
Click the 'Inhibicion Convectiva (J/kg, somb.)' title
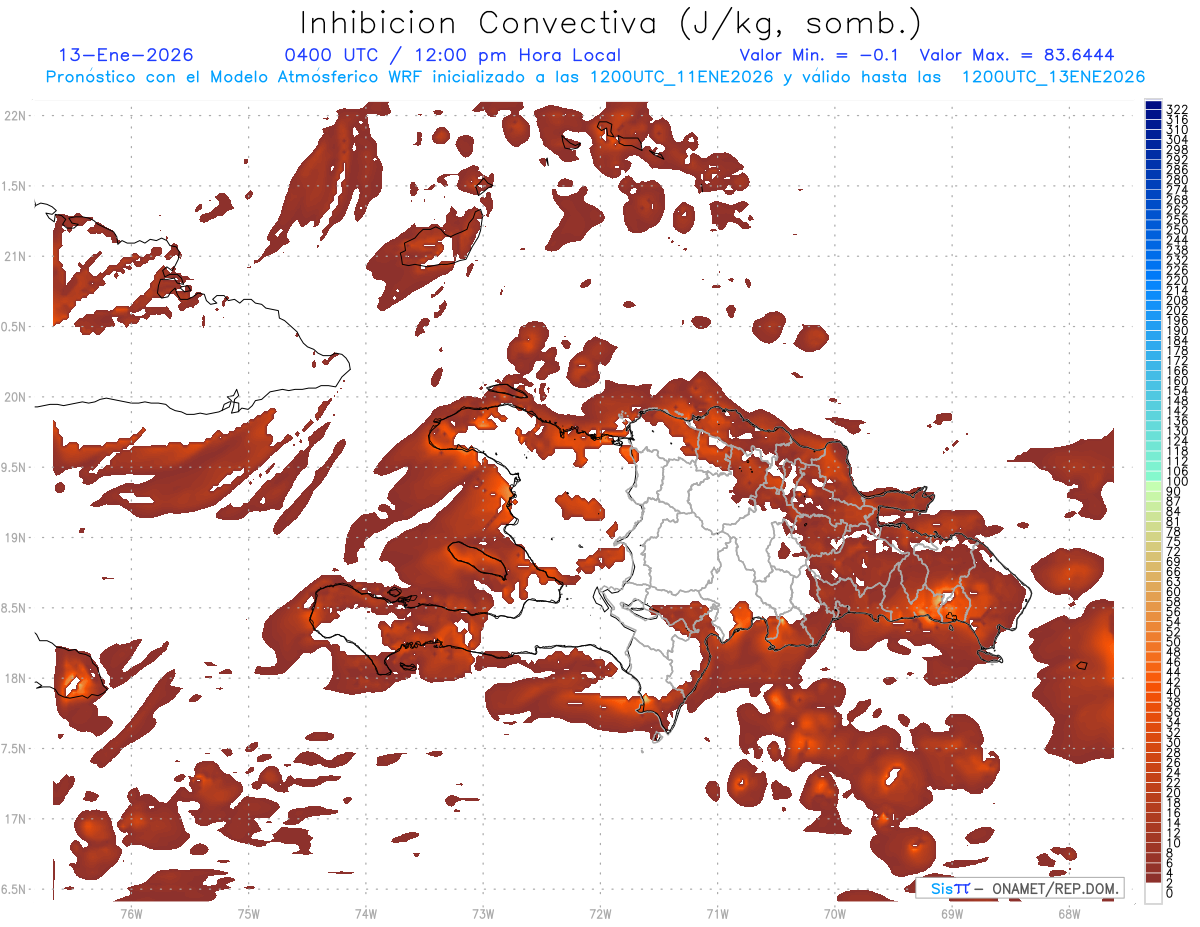pos(611,24)
